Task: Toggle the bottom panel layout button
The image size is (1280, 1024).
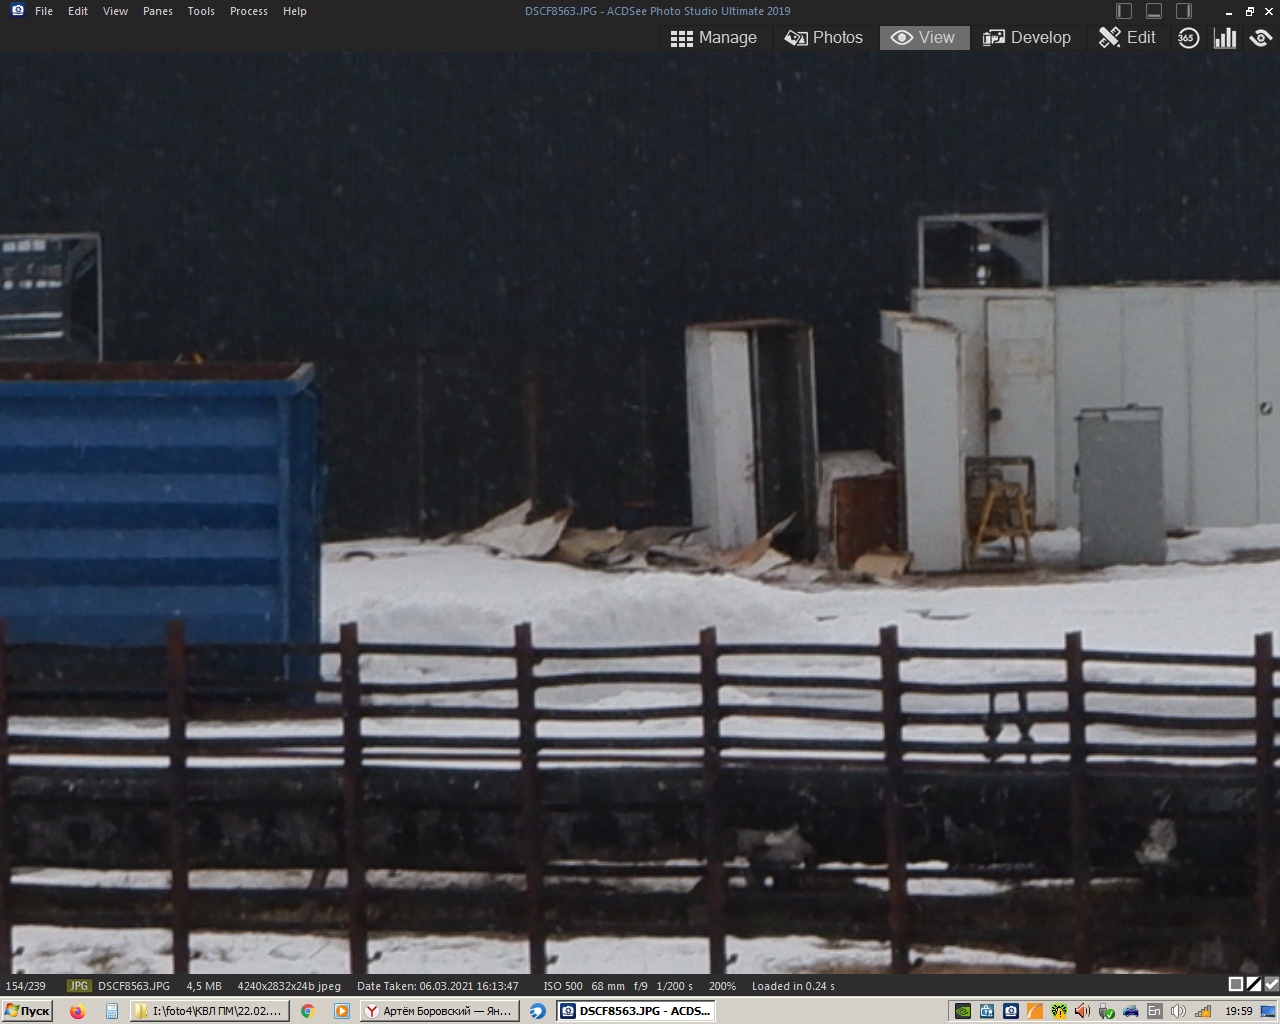Action: click(x=1154, y=11)
